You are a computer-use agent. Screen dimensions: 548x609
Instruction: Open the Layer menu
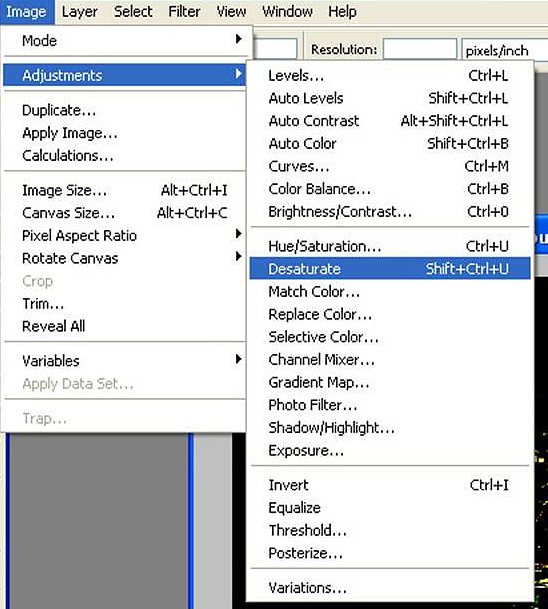pyautogui.click(x=80, y=12)
